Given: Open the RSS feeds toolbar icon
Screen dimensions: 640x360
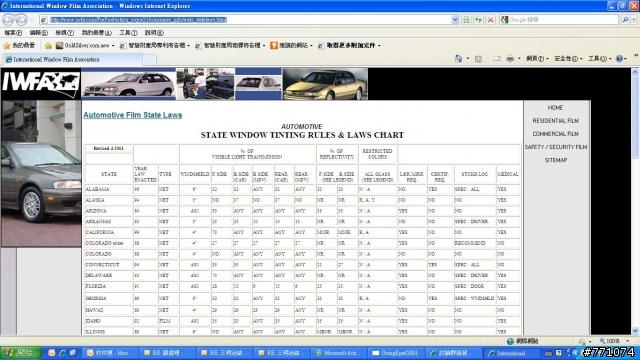Looking at the screenshot, I should click(478, 59).
